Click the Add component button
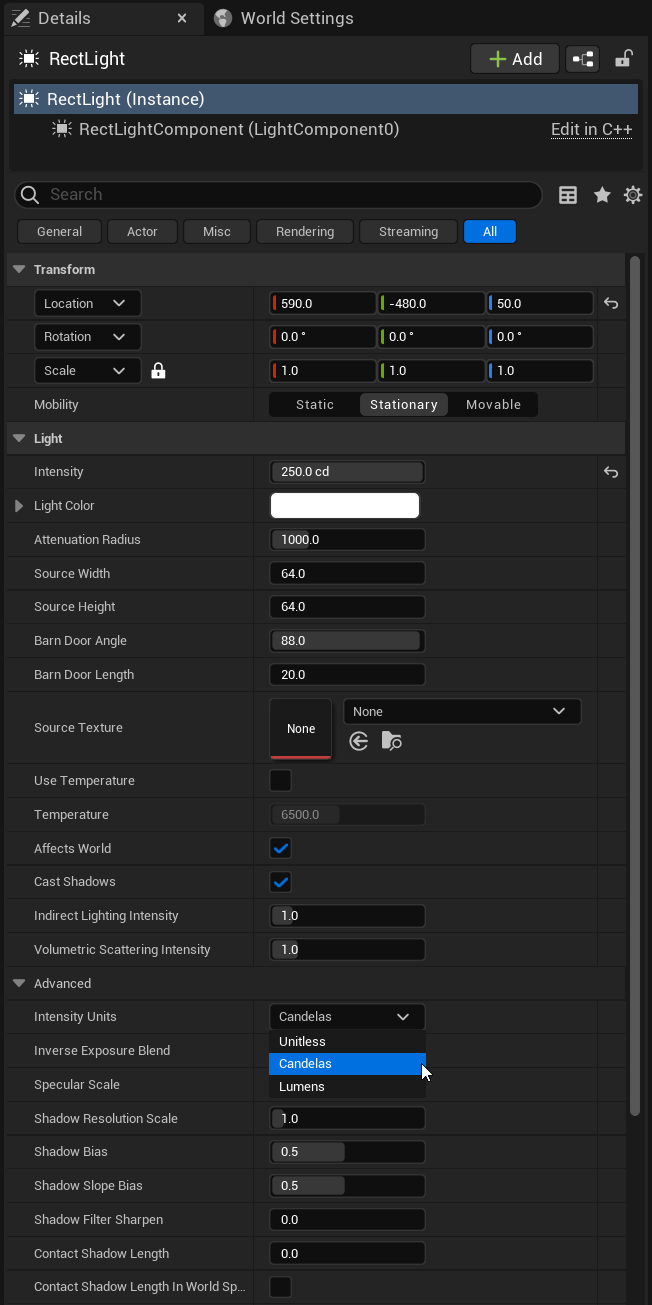Image resolution: width=652 pixels, height=1305 pixels. pos(514,59)
